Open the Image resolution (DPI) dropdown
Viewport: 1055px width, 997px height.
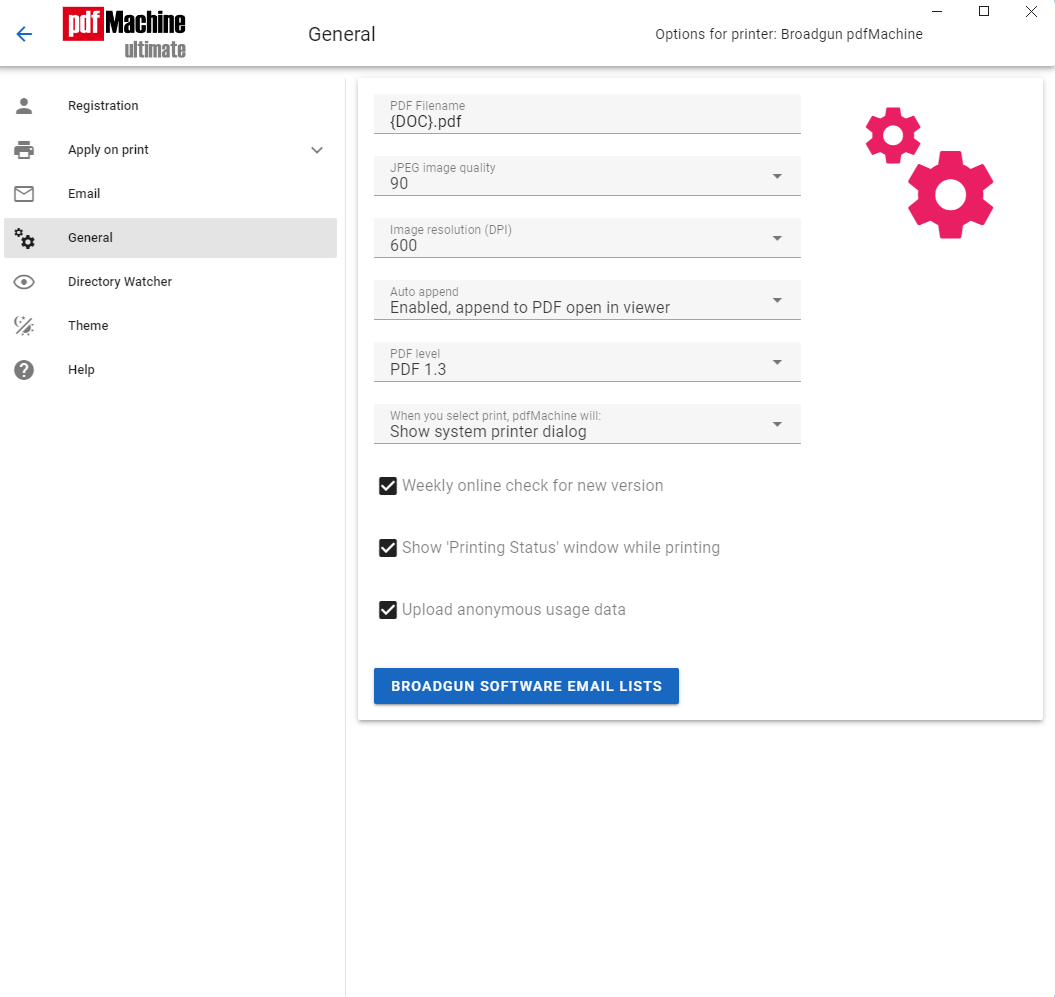click(587, 238)
